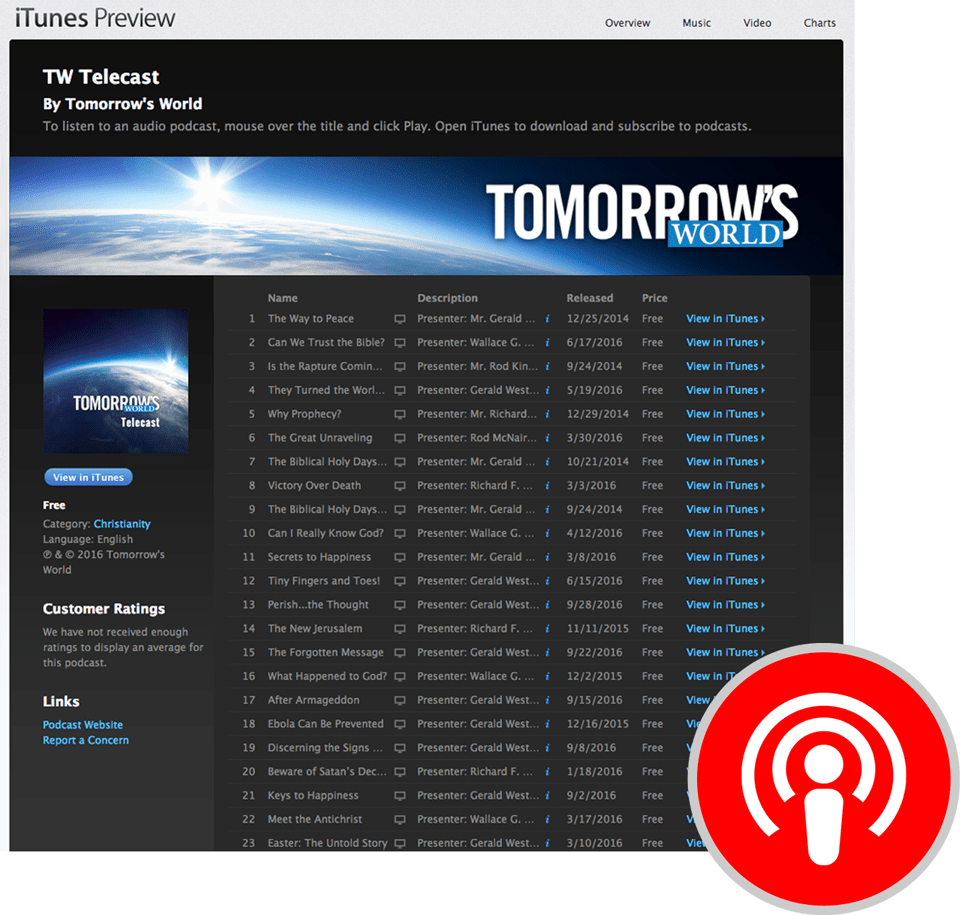Select episode title 'After Armageddon'
This screenshot has height=915, width=960.
coord(313,700)
